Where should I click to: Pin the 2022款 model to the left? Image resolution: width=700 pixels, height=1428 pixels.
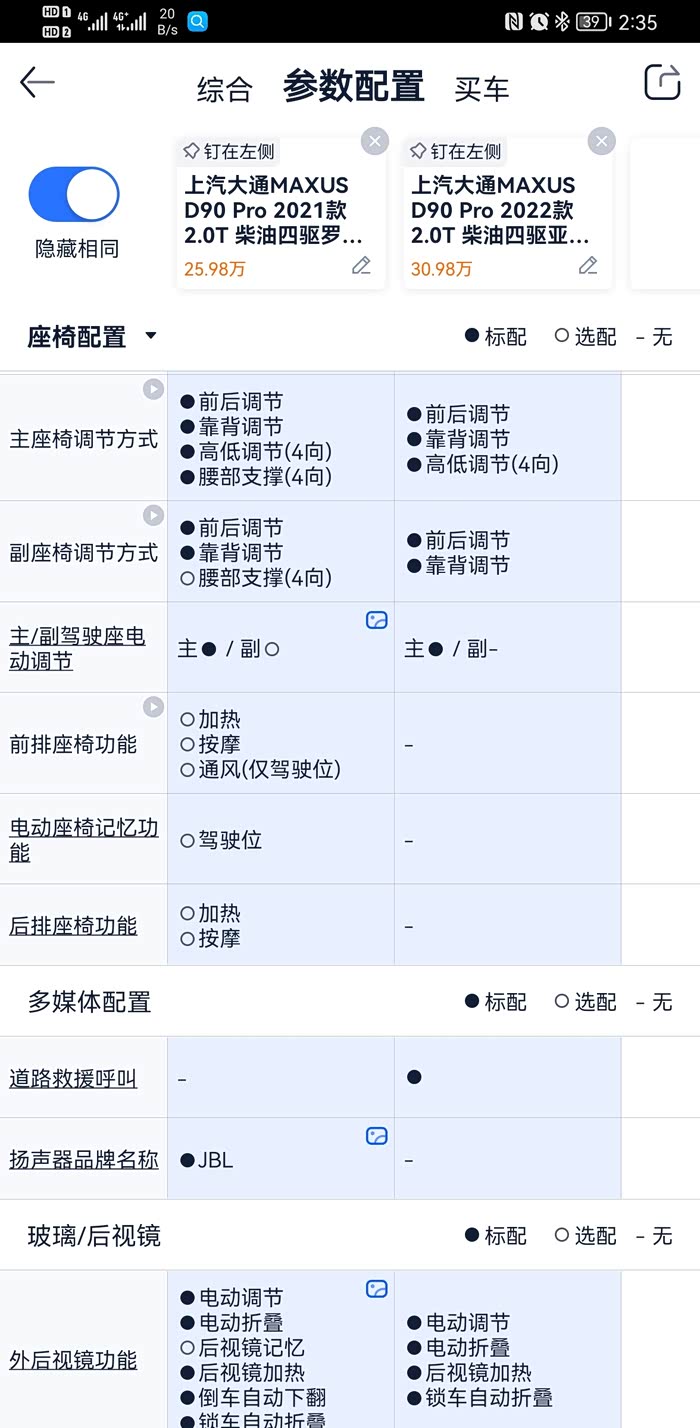(x=456, y=152)
